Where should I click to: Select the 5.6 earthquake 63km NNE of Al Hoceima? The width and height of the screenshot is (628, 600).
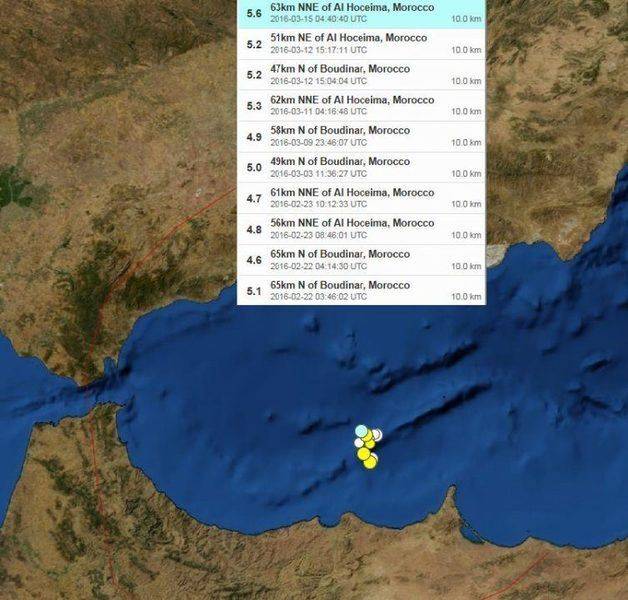(362, 14)
